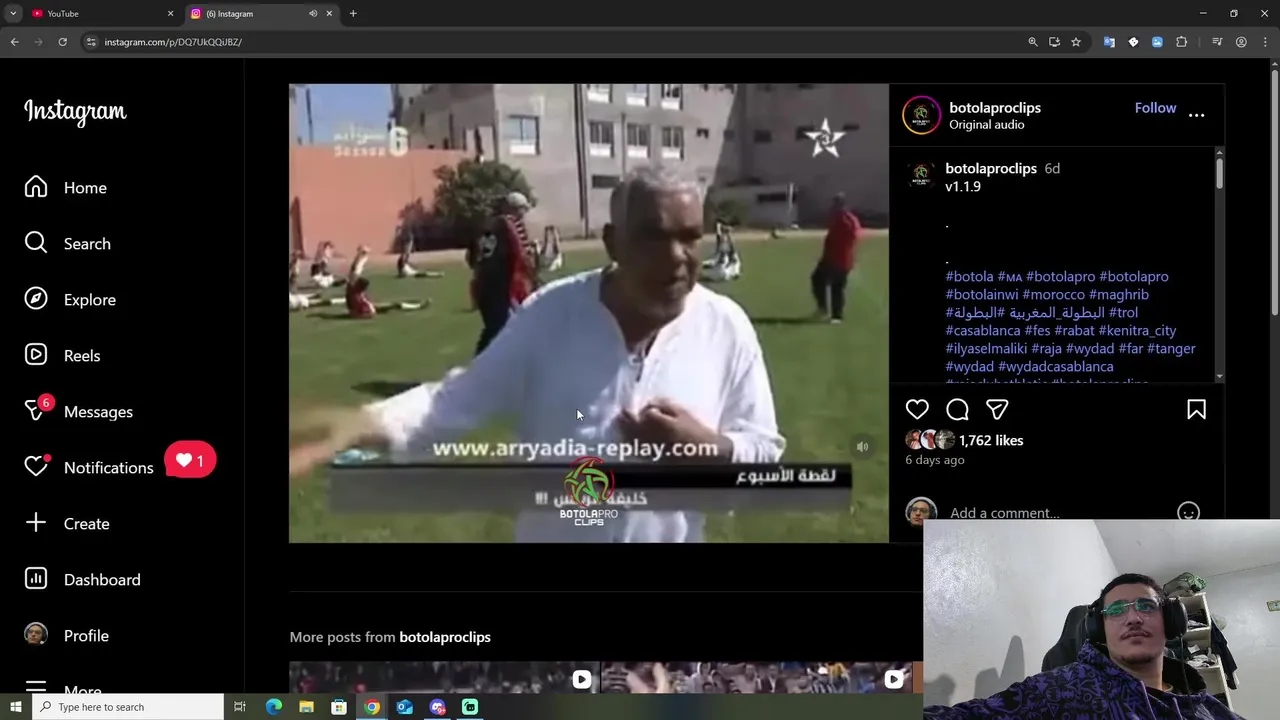Open the Extensions puzzle icon
1280x720 pixels.
pyautogui.click(x=1181, y=42)
